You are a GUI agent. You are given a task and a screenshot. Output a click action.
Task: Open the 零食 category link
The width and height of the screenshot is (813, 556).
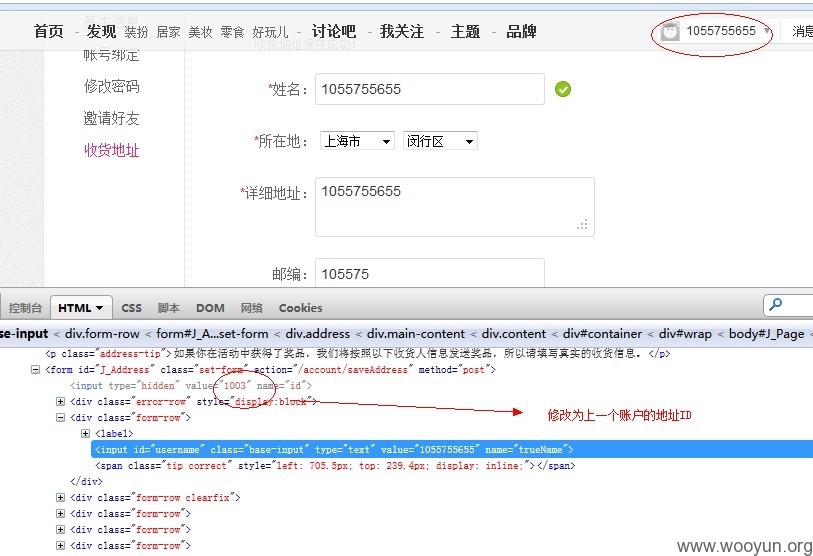(x=232, y=32)
